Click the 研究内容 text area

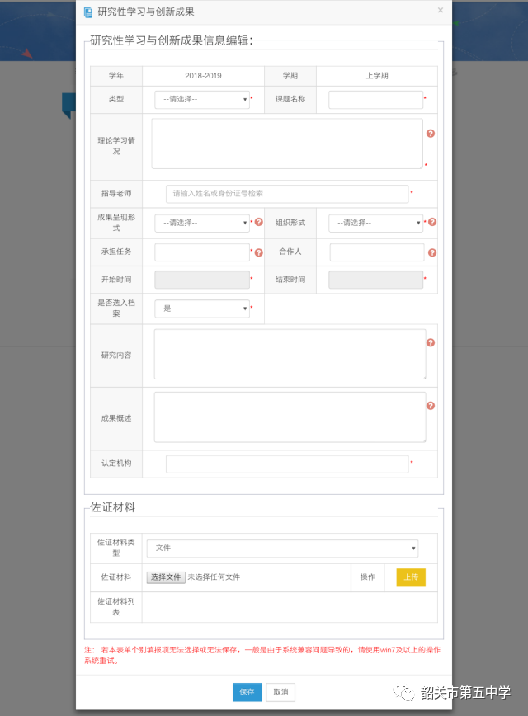point(290,354)
